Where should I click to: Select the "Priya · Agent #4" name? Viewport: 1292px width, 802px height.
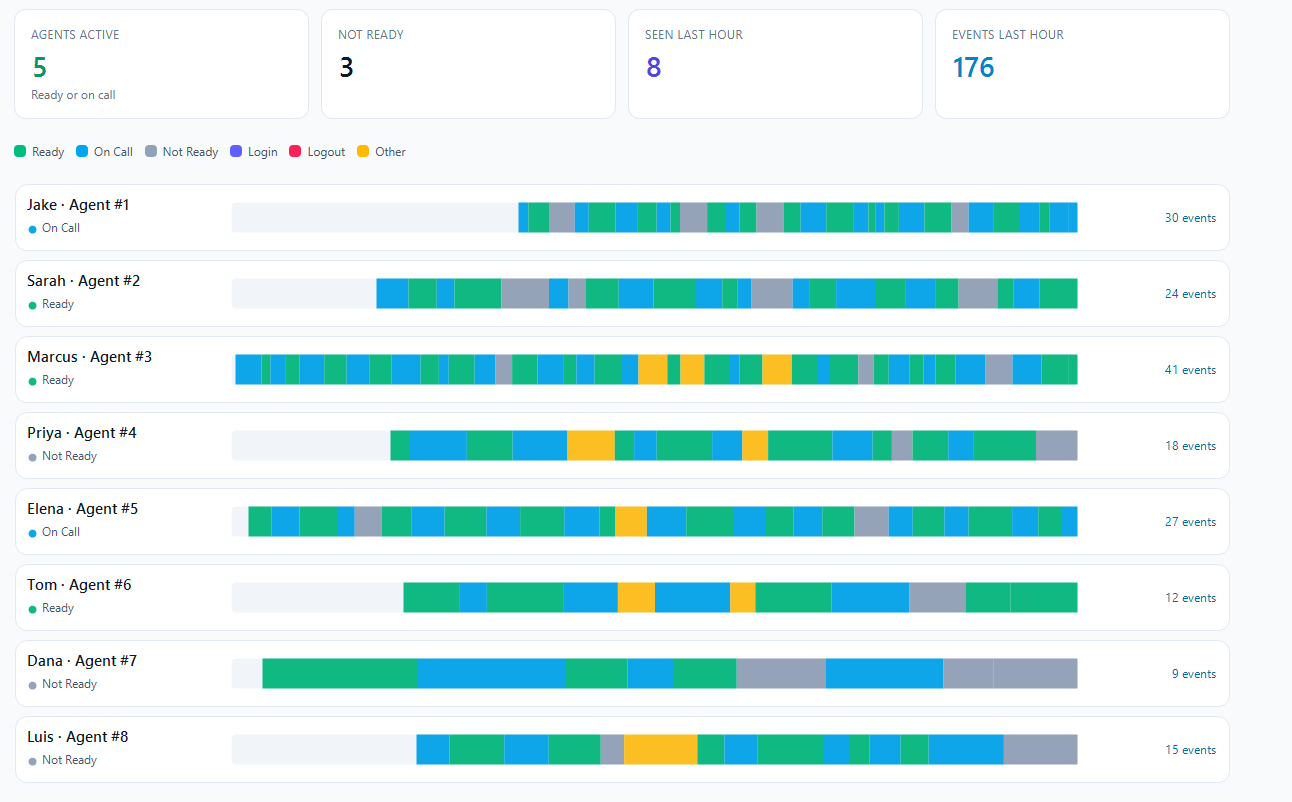(x=82, y=433)
